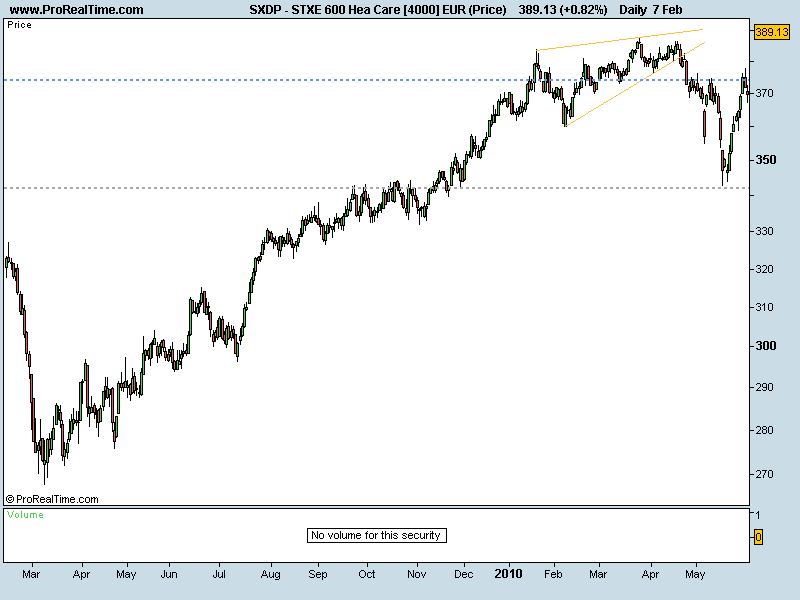Click the 389.13 (+0.82%) quote value
Screen dimensions: 800x600
tap(563, 10)
